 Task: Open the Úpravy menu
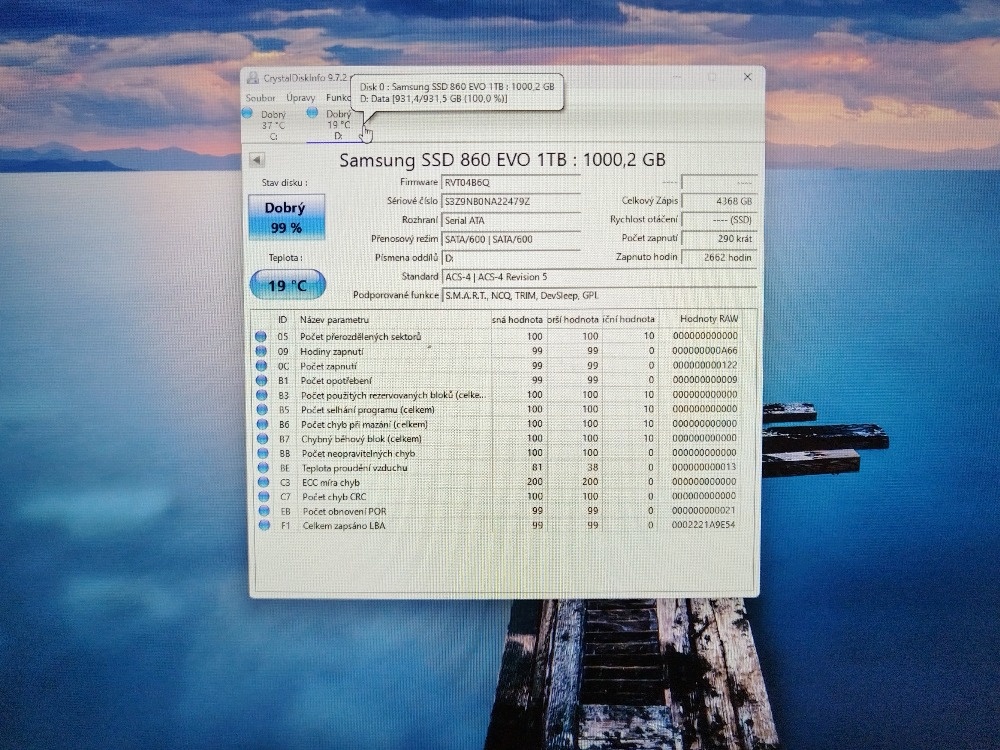pos(300,98)
